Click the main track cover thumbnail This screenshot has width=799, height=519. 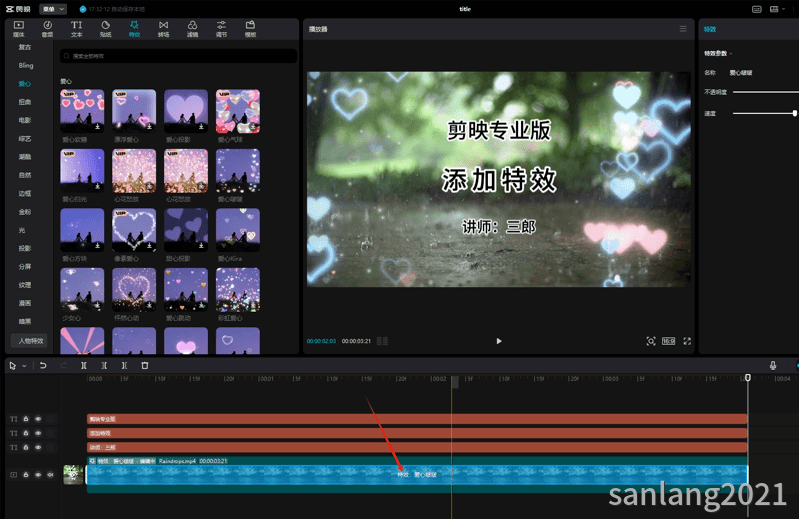click(73, 475)
